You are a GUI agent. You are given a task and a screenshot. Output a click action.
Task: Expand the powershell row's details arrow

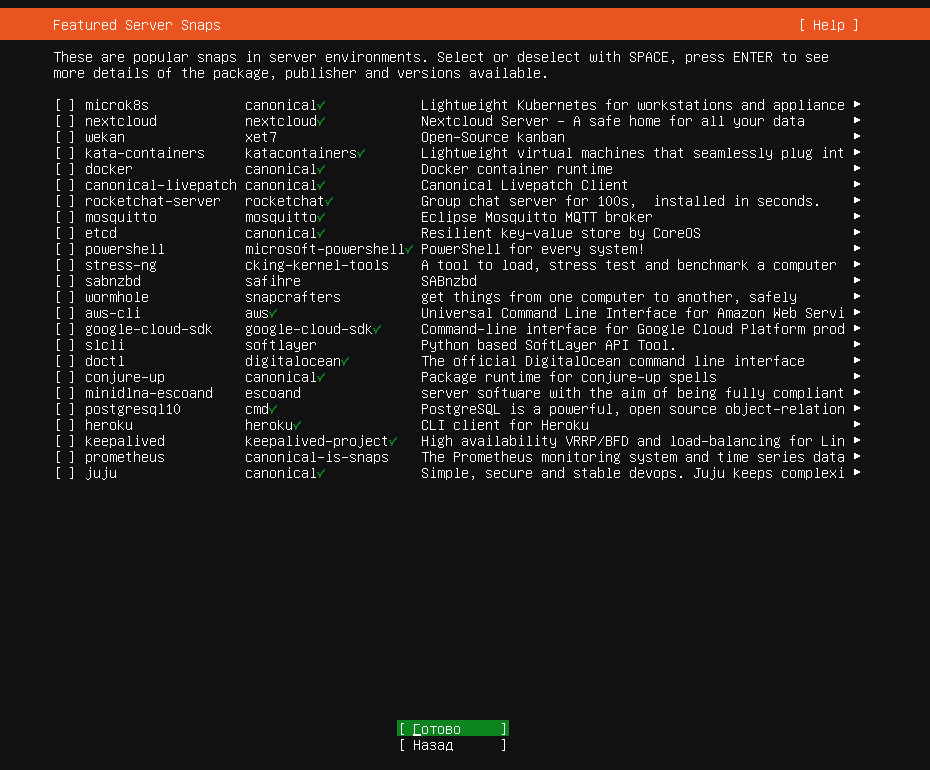pos(856,249)
